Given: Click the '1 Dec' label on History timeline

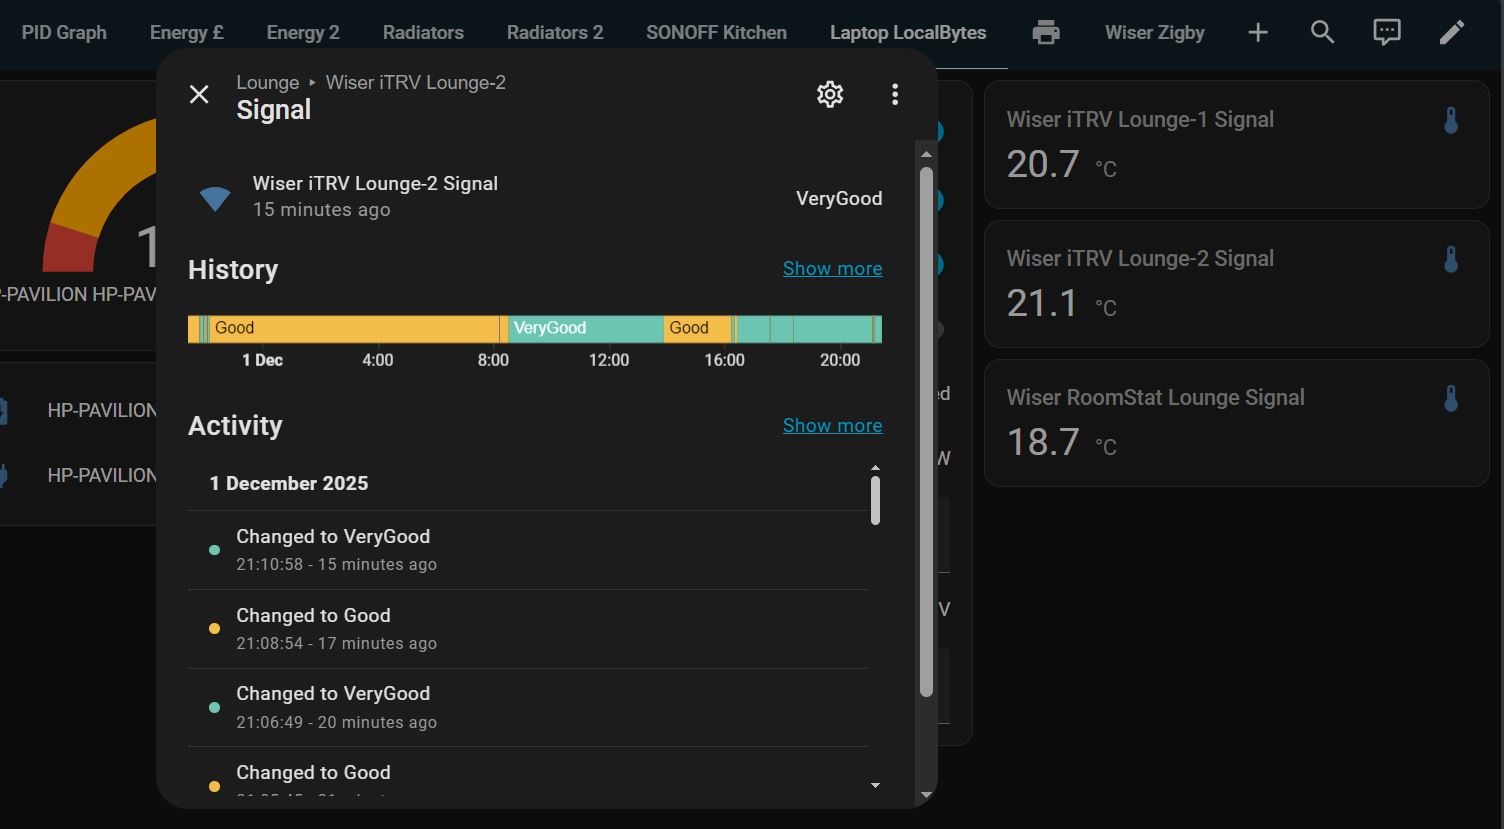Looking at the screenshot, I should point(262,360).
